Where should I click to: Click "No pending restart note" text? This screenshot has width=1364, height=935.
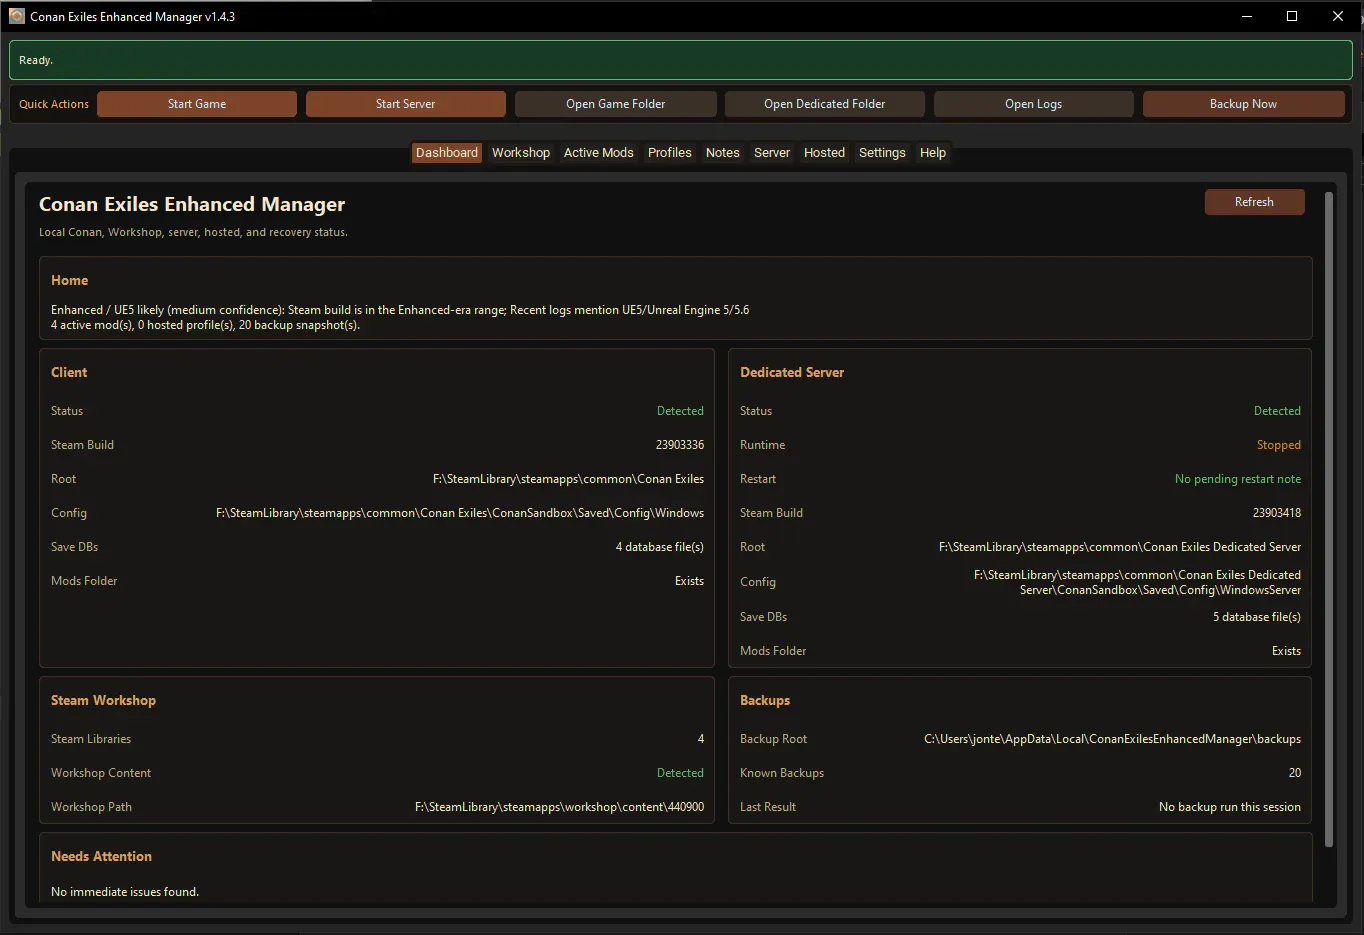(x=1238, y=479)
